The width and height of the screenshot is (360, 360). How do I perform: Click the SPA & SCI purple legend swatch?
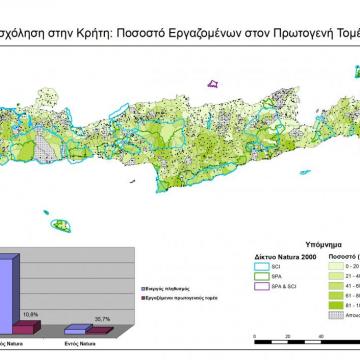261,286
